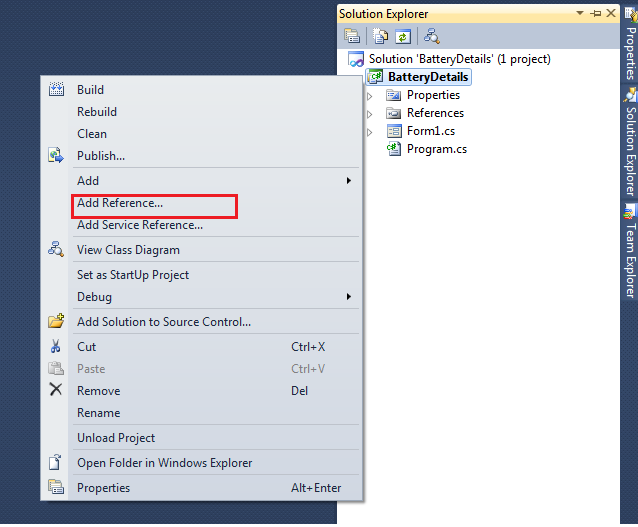
Task: Select Remove from the context menu
Action: pyautogui.click(x=98, y=391)
